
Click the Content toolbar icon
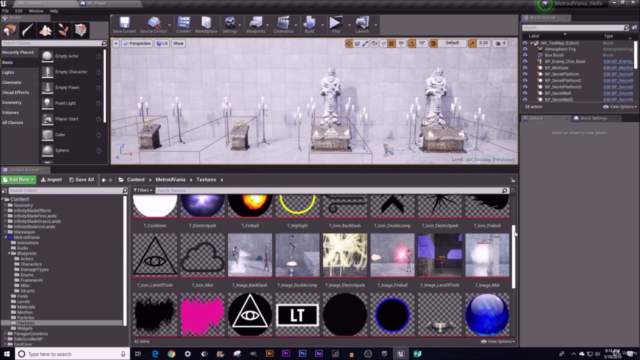pyautogui.click(x=184, y=25)
